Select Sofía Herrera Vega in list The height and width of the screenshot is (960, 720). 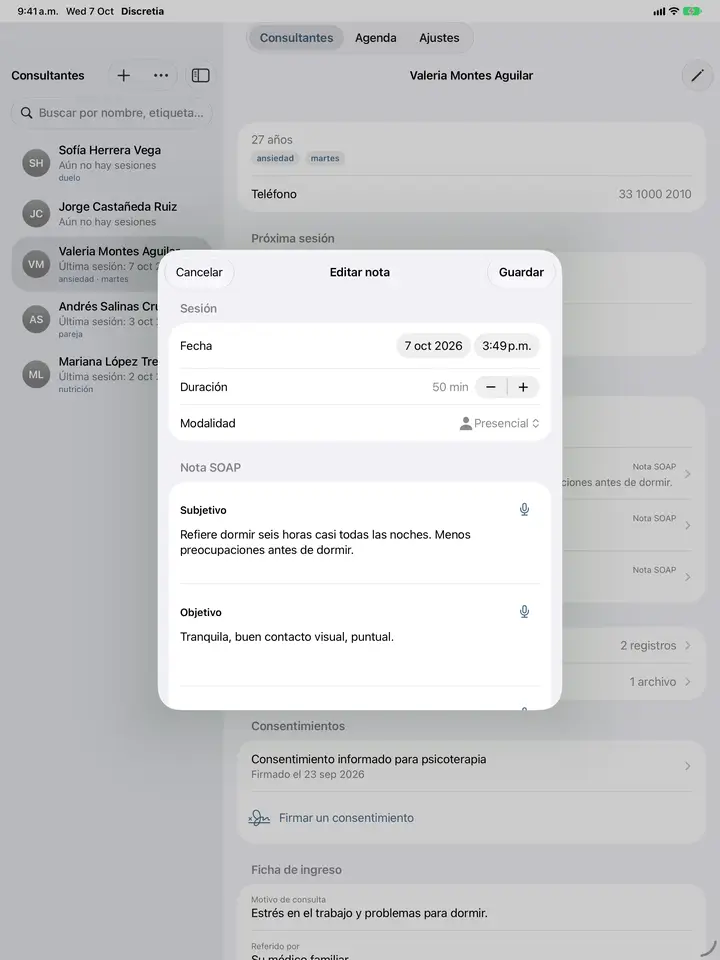[x=112, y=163]
